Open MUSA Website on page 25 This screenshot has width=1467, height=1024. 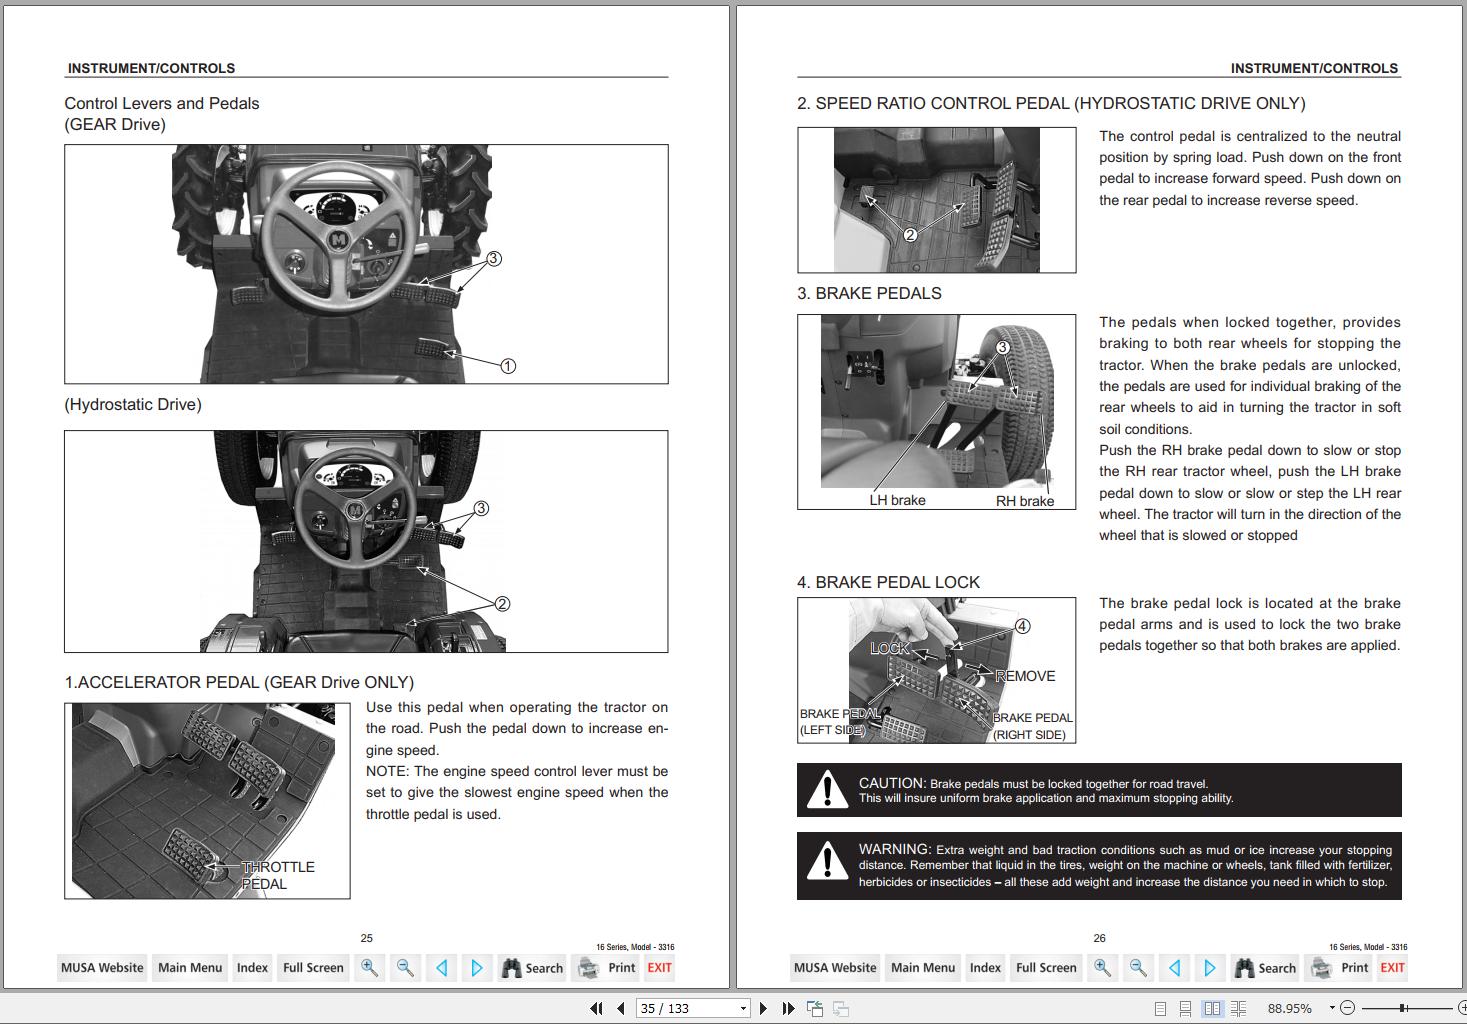(x=102, y=967)
